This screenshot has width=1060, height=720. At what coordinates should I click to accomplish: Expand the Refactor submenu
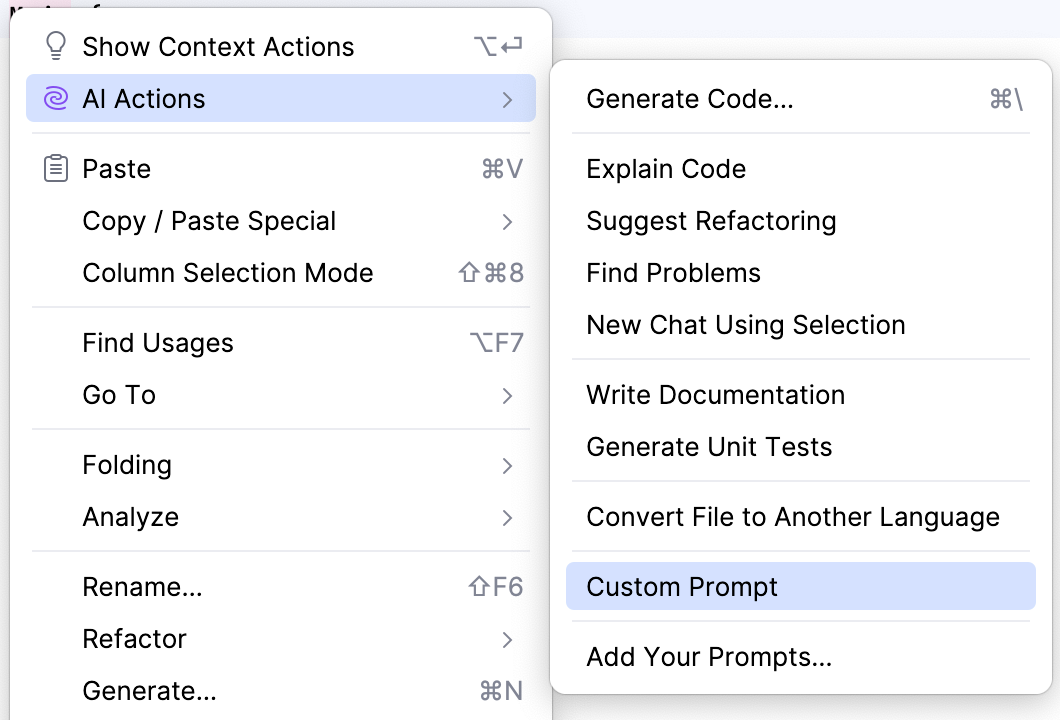pos(508,639)
